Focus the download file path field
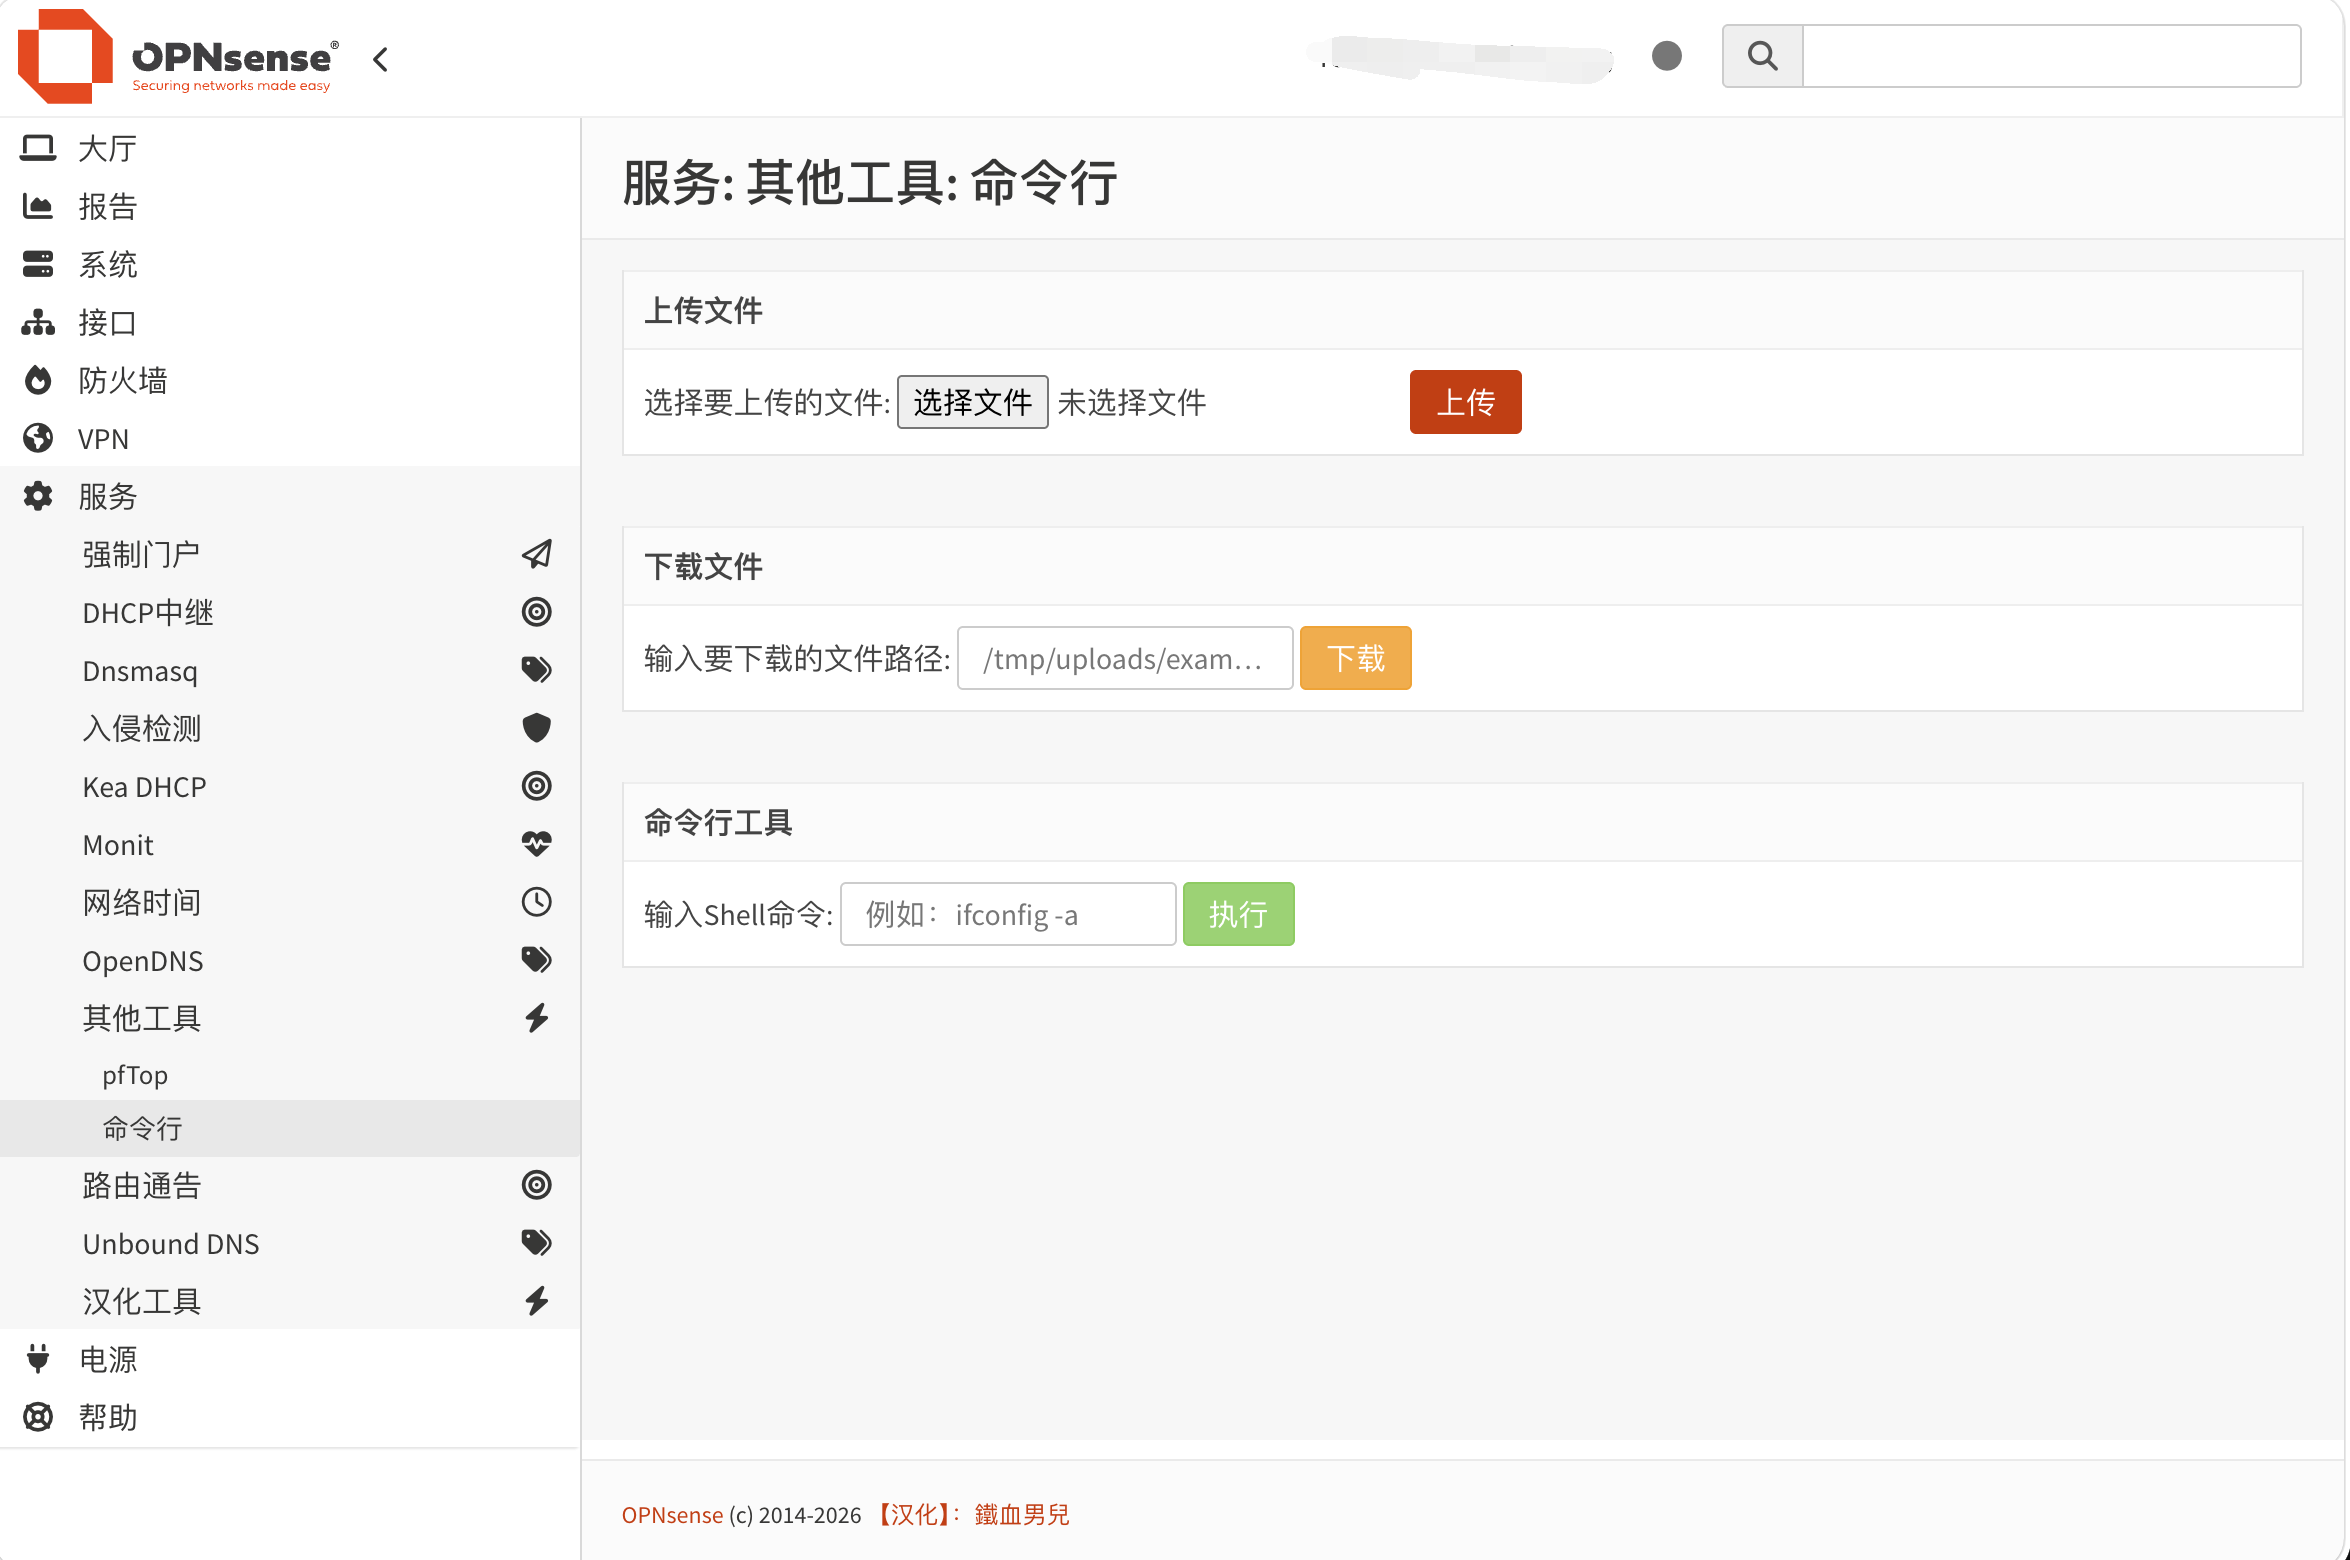This screenshot has height=1560, width=2350. pos(1125,658)
